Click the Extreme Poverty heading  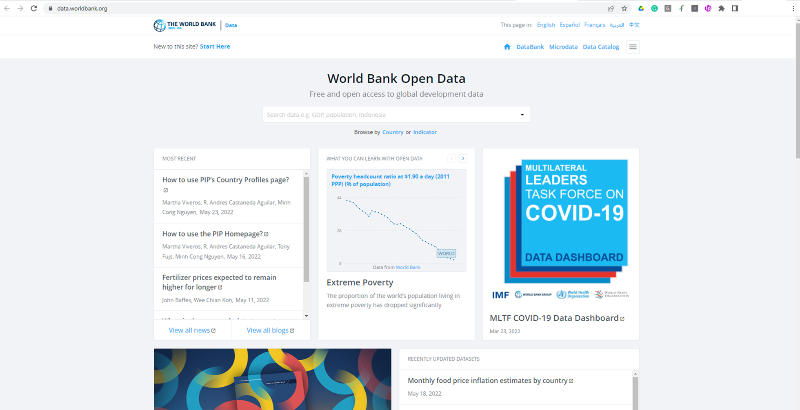pyautogui.click(x=360, y=283)
